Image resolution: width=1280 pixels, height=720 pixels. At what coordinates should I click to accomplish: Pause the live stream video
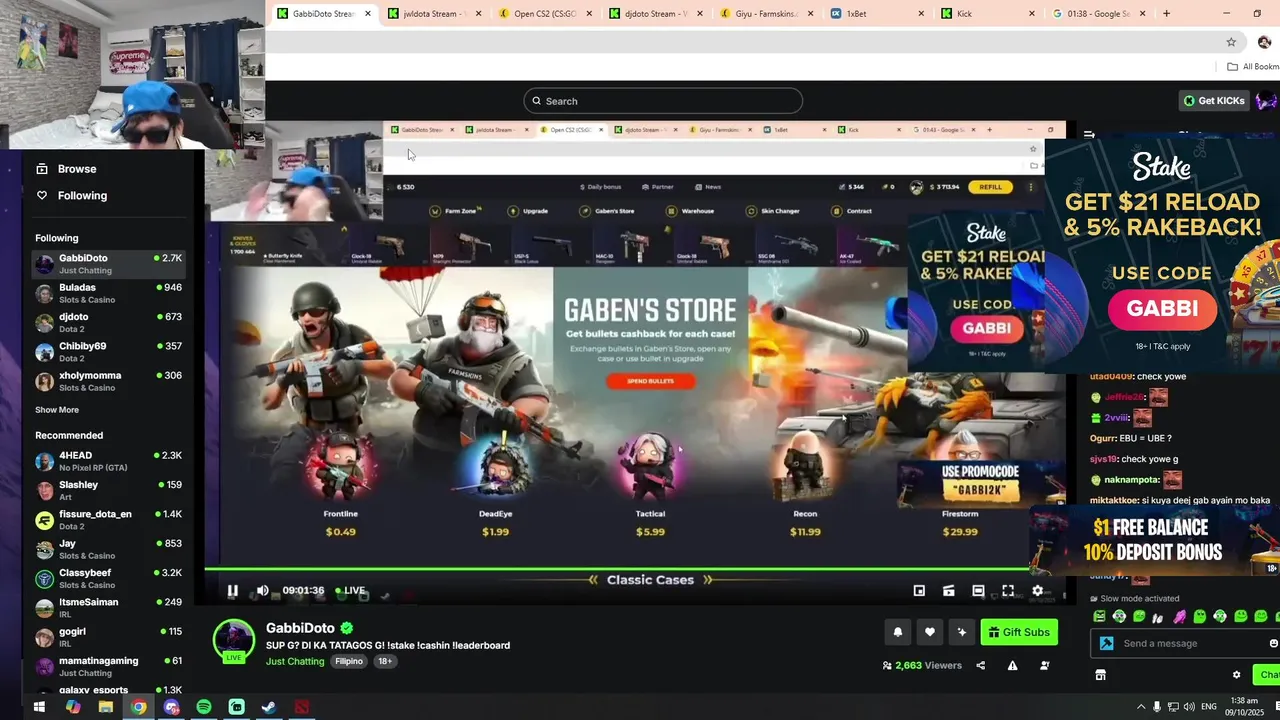[232, 591]
